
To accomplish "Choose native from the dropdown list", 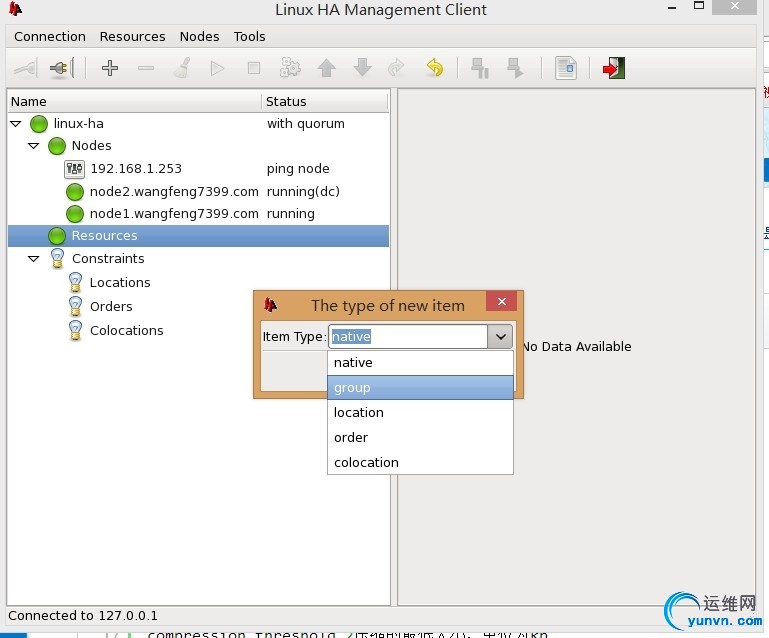I will tap(420, 363).
